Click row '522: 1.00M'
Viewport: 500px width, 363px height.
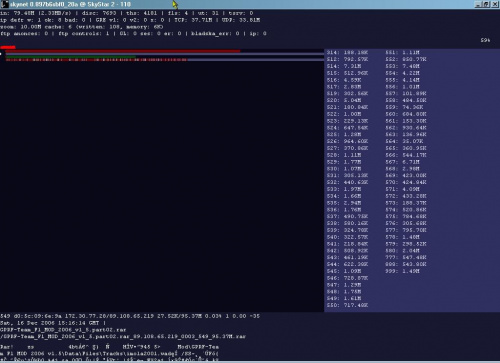(344, 114)
